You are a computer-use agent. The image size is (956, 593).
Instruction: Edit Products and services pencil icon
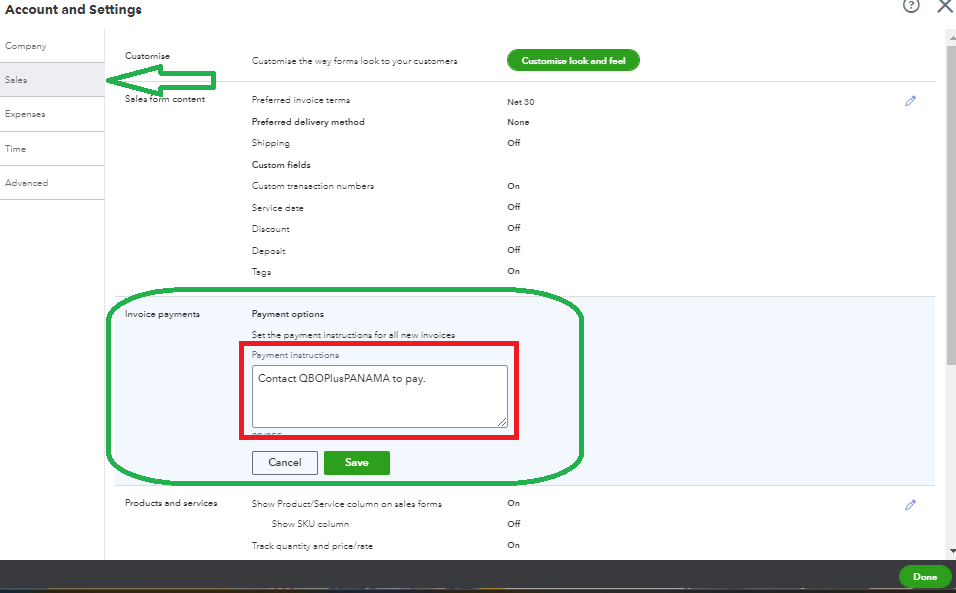click(910, 505)
